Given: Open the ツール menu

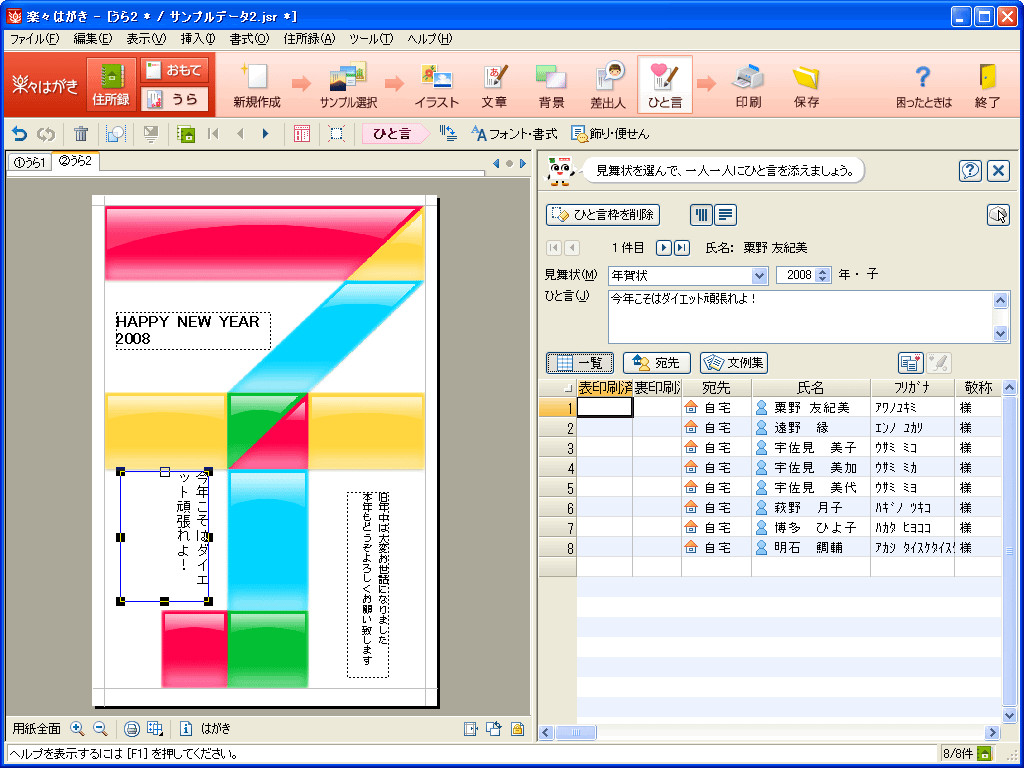Looking at the screenshot, I should pyautogui.click(x=371, y=39).
